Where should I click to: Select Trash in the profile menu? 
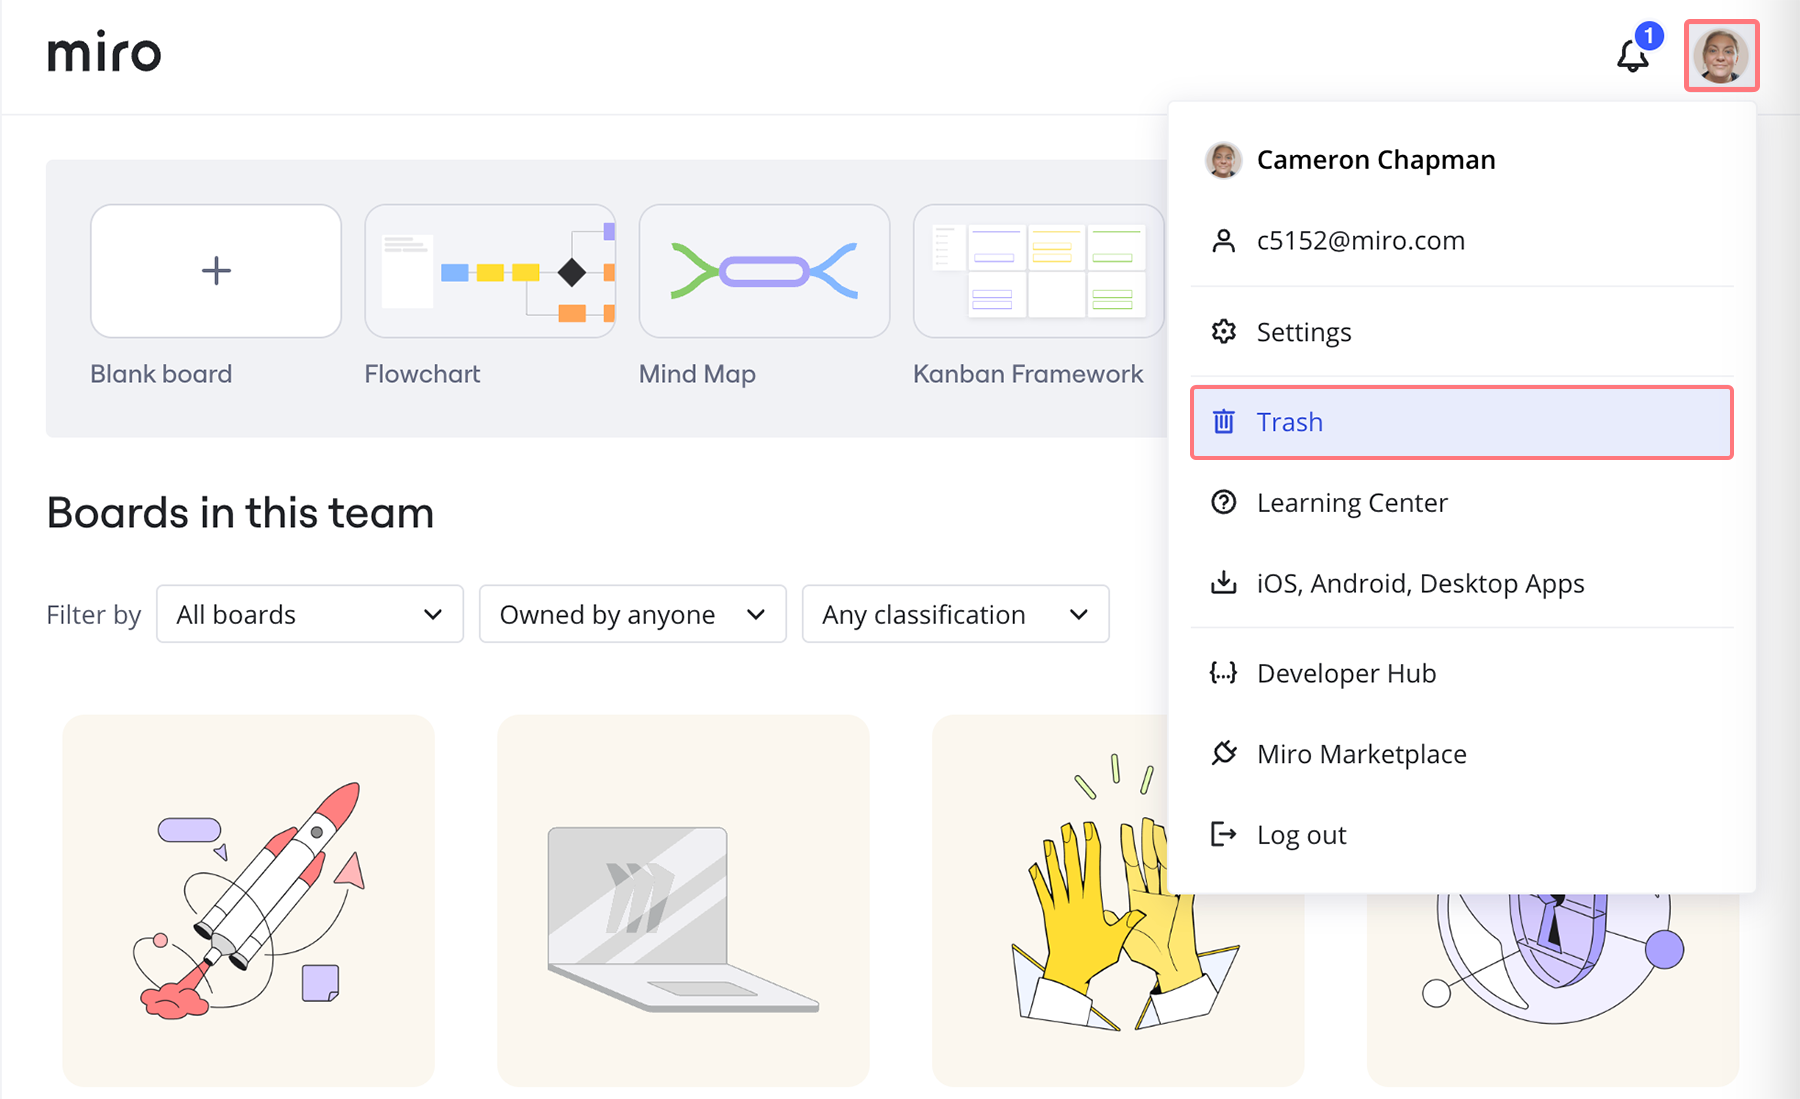[1462, 422]
